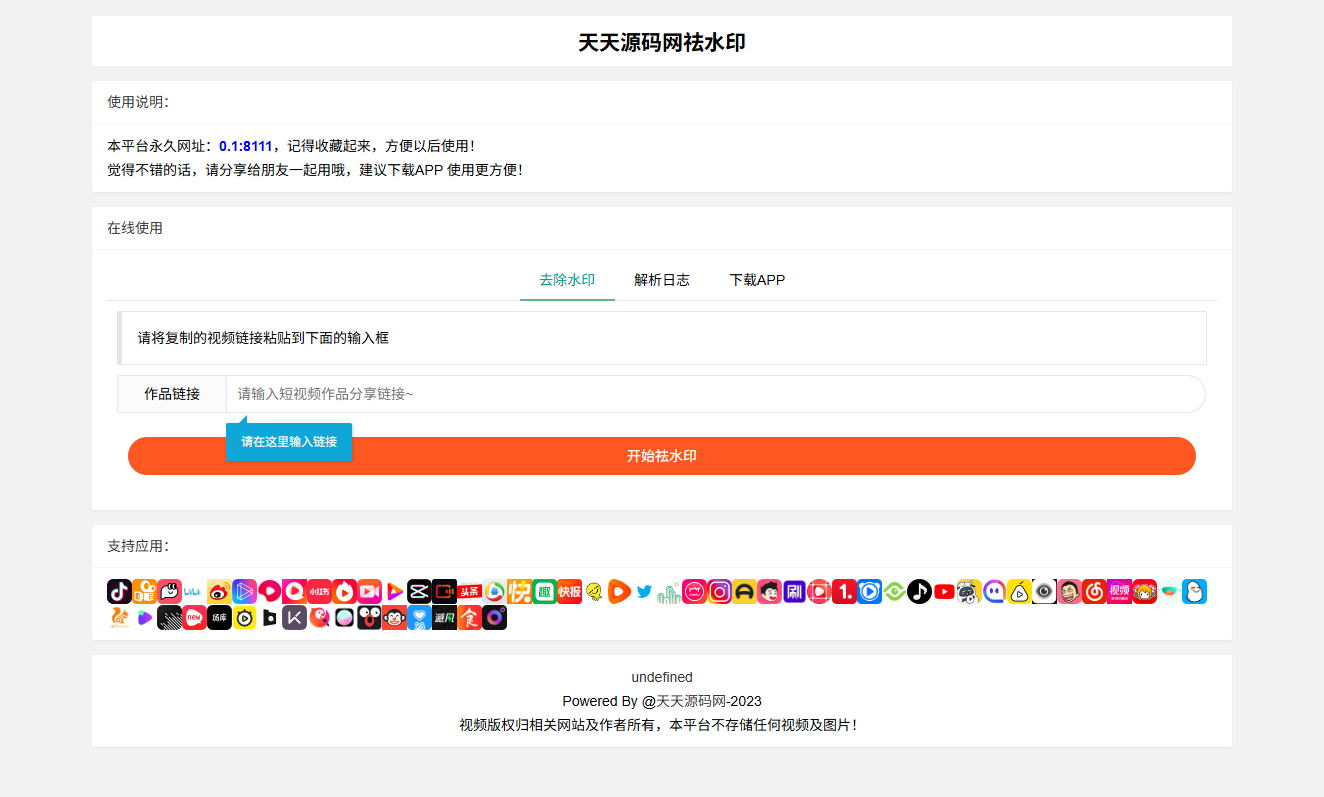Open the Twitter bird icon
The width and height of the screenshot is (1324, 797).
[643, 591]
